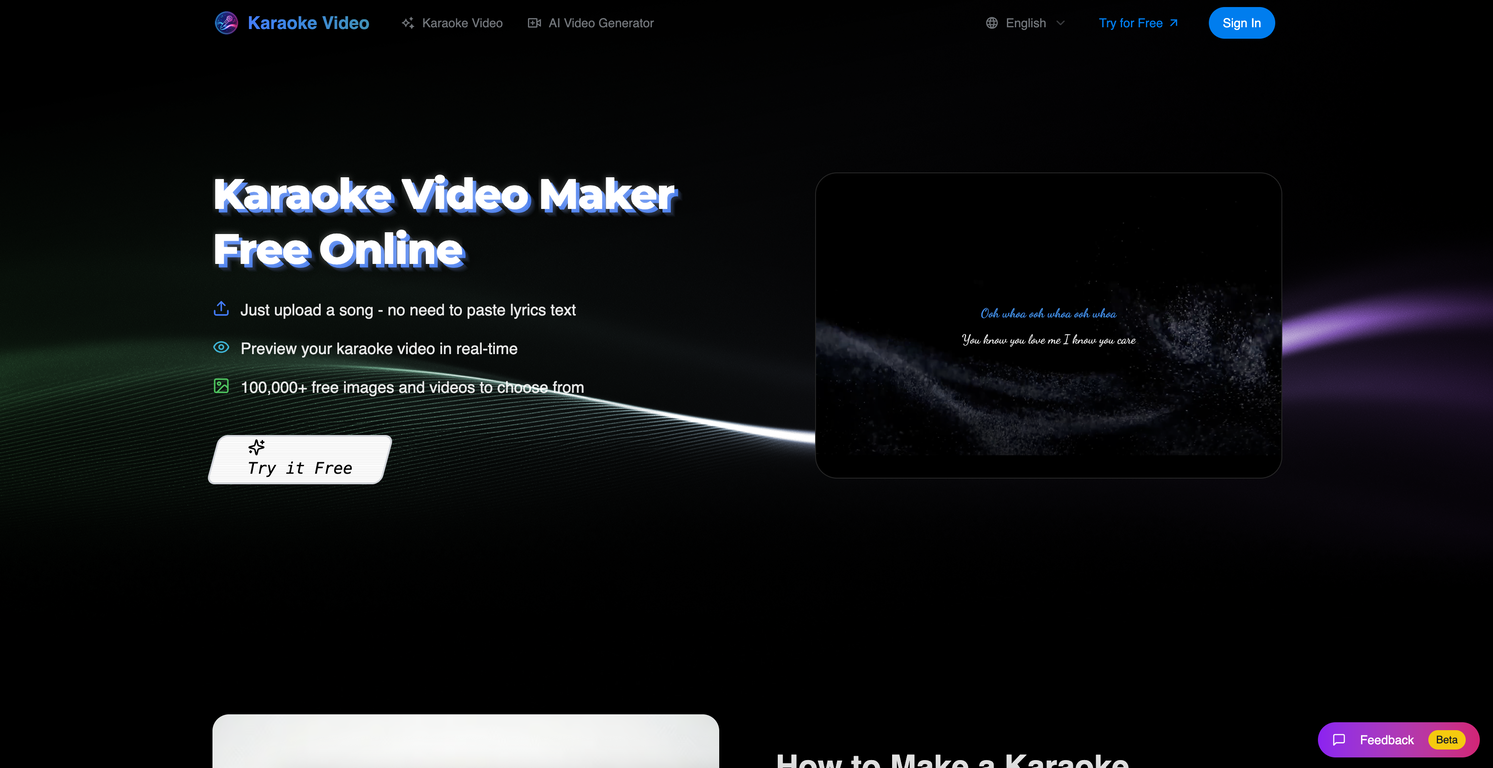This screenshot has width=1493, height=768.
Task: Select the eye icon beside real-time preview text
Action: click(220, 347)
